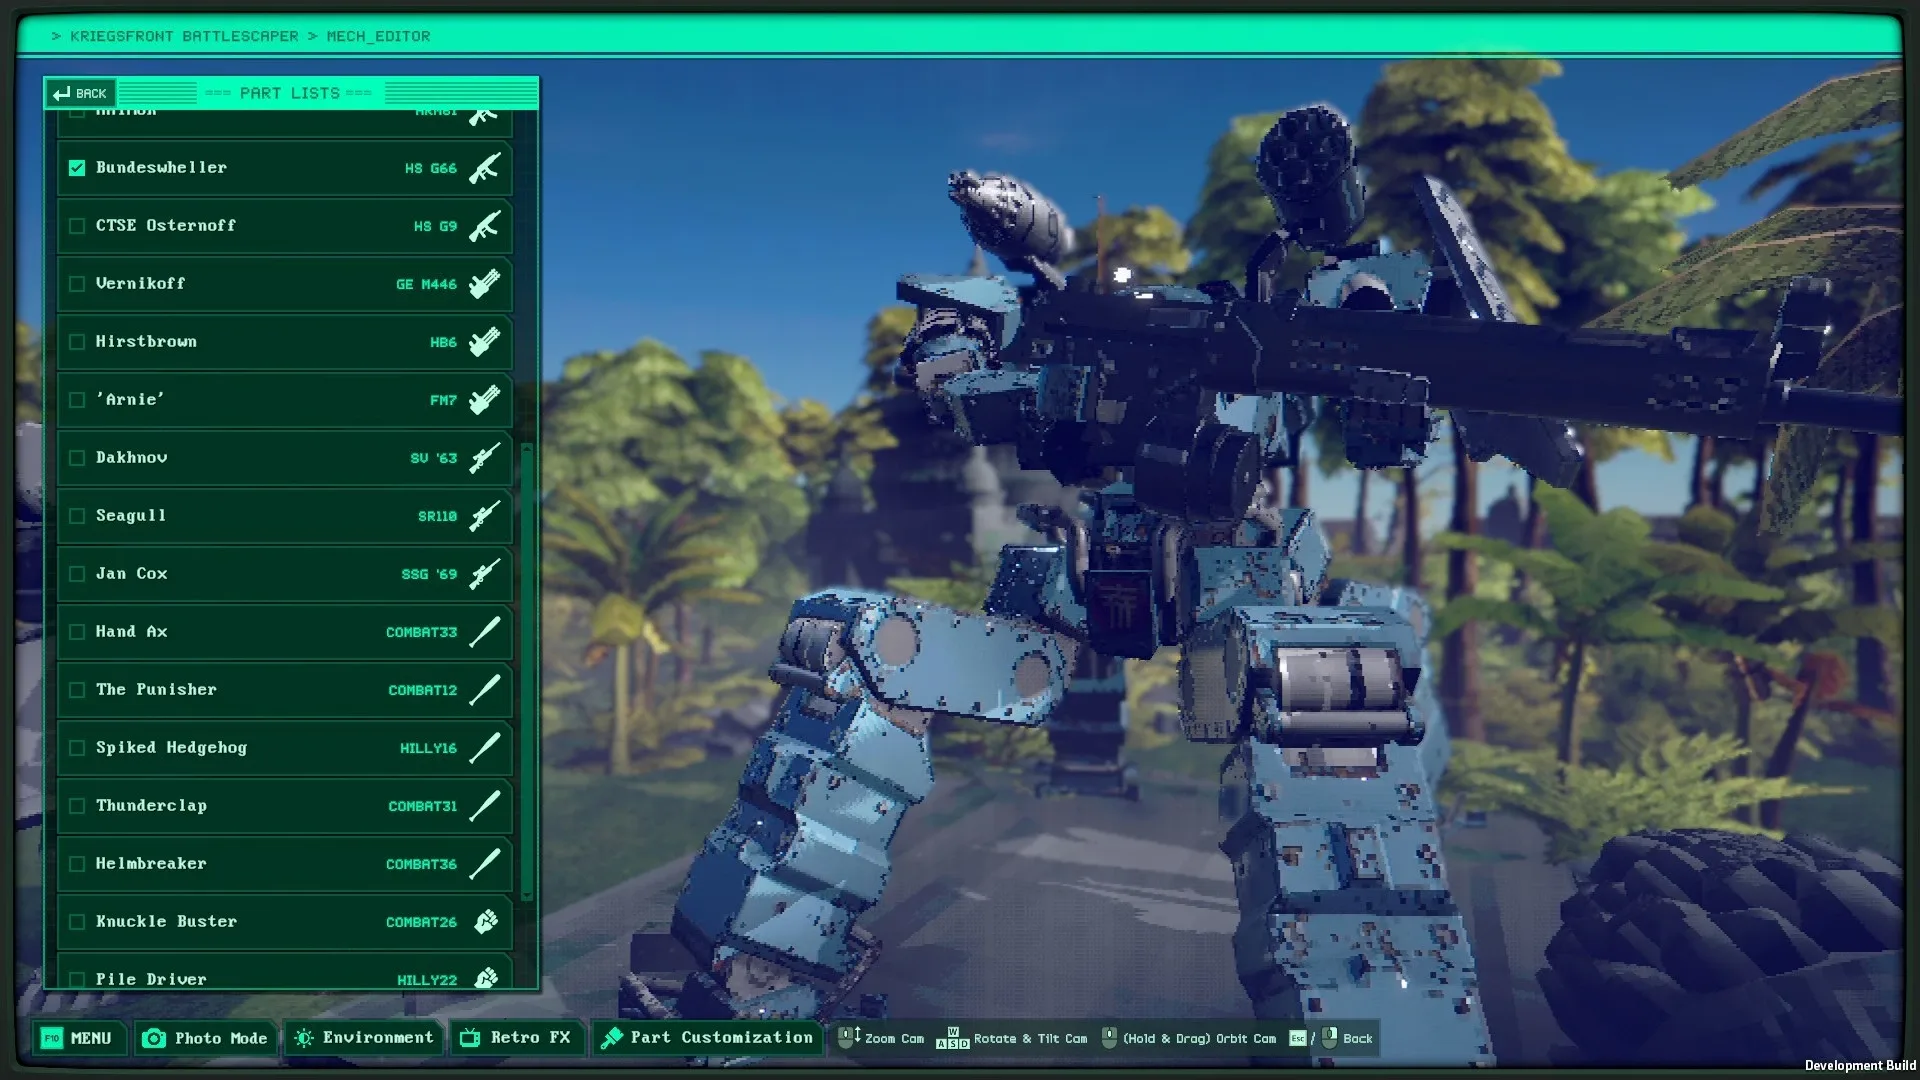Select the Hand Ax melee weapon icon
The height and width of the screenshot is (1080, 1920).
click(x=486, y=631)
